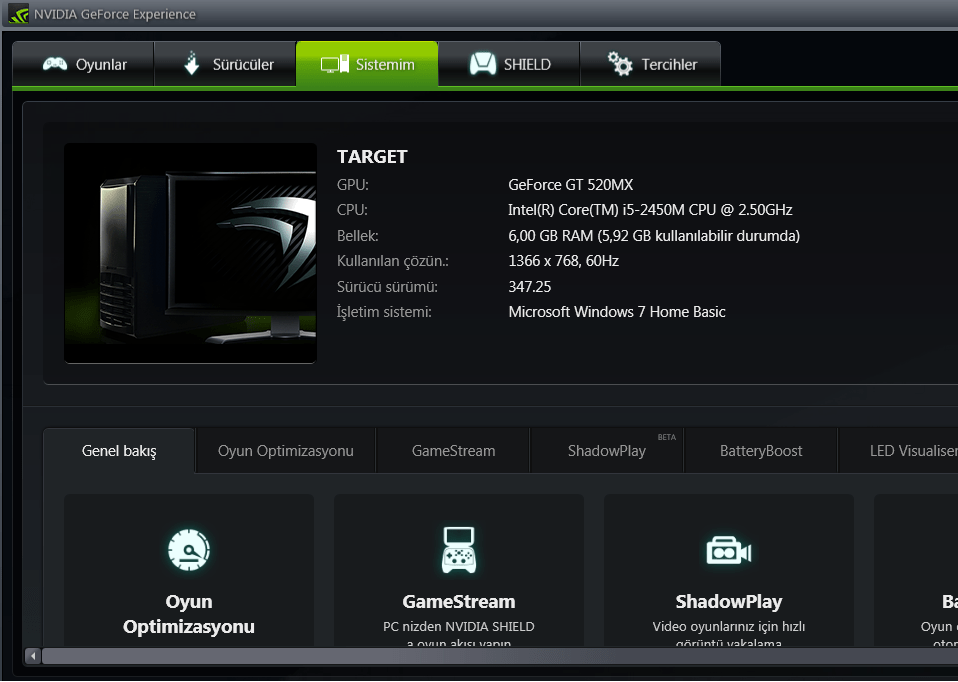Click the GPU: label
Image resolution: width=958 pixels, height=682 pixels.
(x=353, y=185)
